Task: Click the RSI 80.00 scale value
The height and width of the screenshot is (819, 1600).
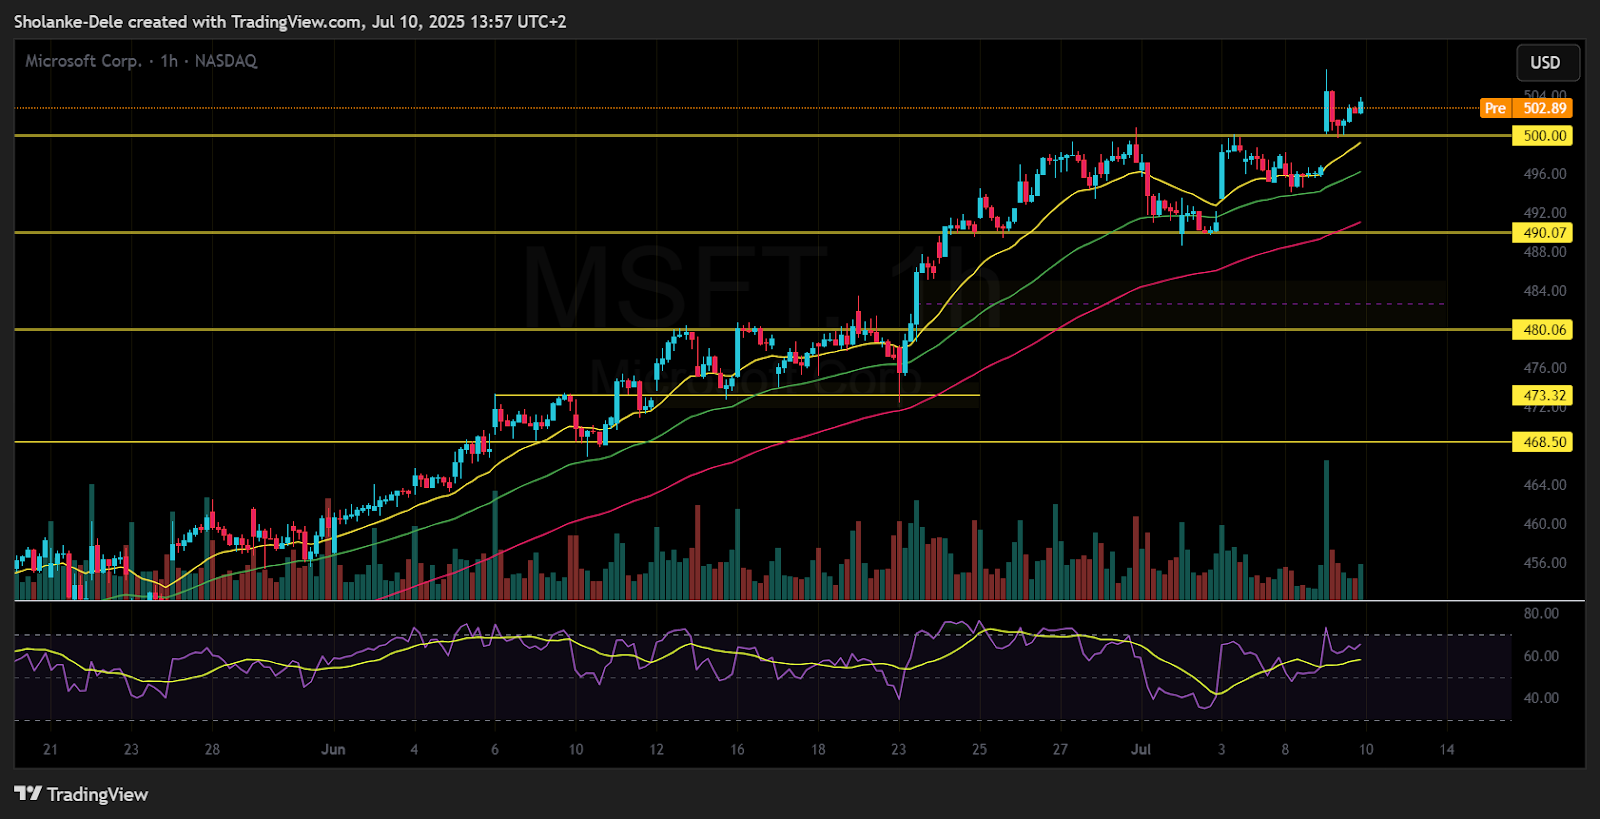Action: point(1541,613)
